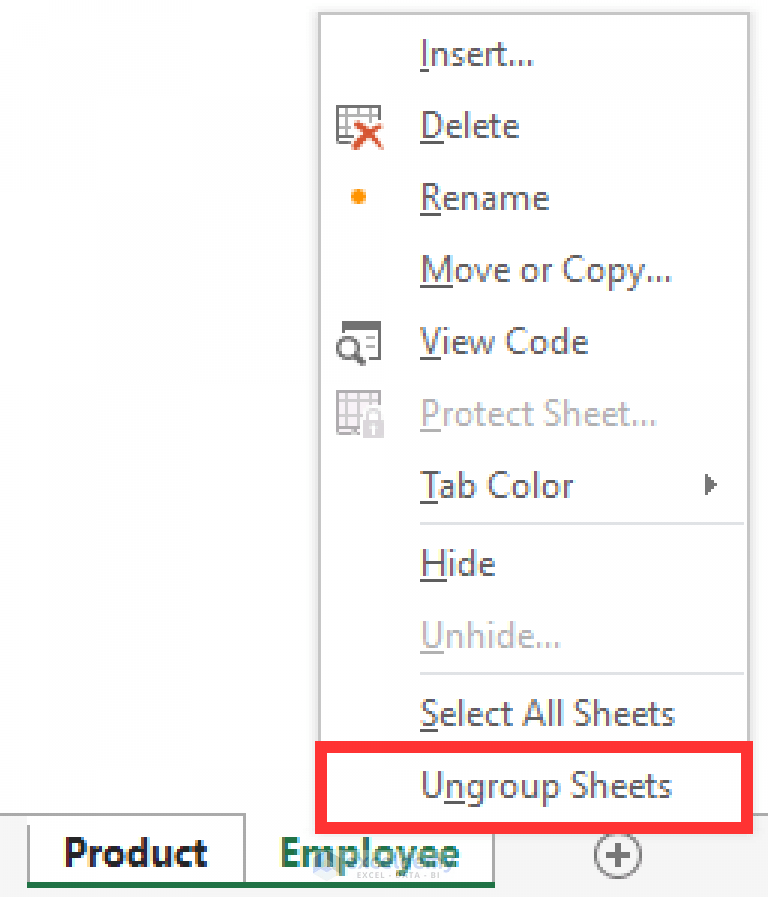Open the Tab Color option
This screenshot has width=768, height=897.
point(497,485)
